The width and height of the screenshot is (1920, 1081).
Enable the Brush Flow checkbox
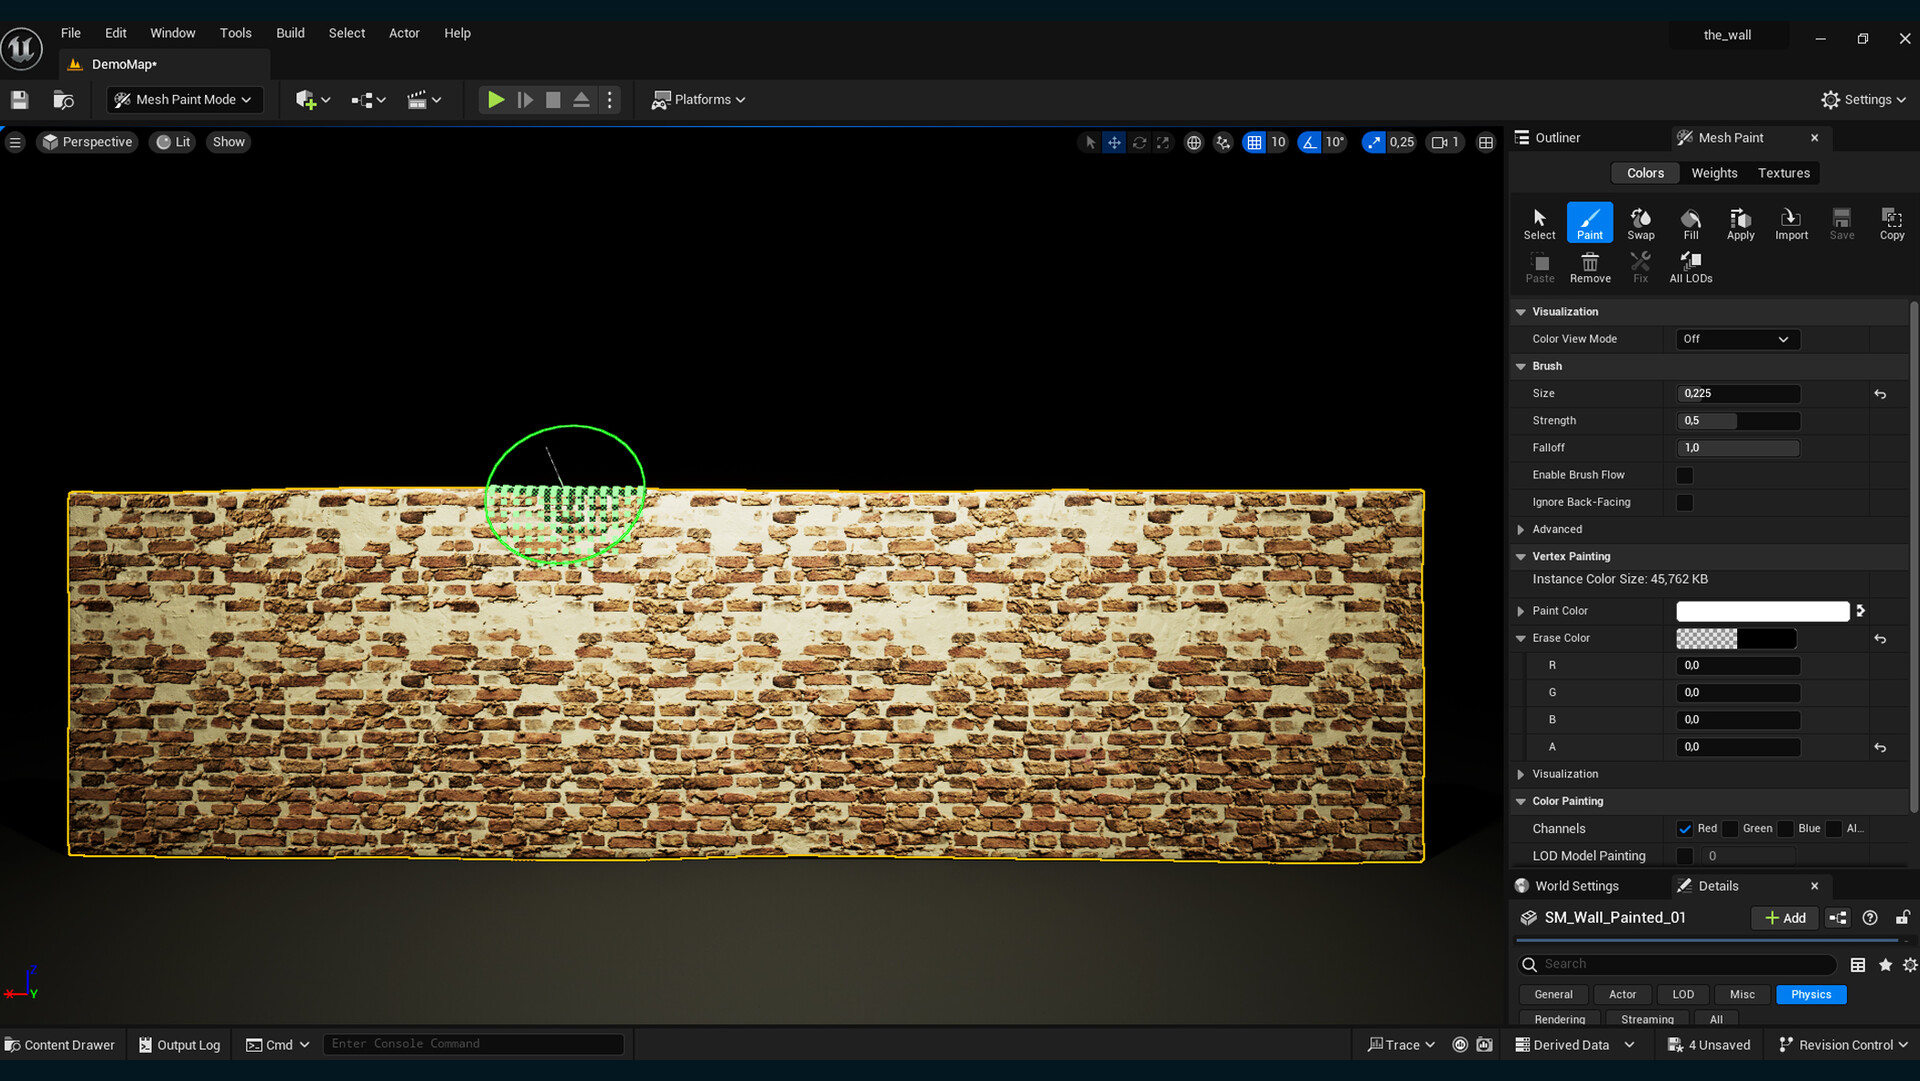click(1685, 475)
